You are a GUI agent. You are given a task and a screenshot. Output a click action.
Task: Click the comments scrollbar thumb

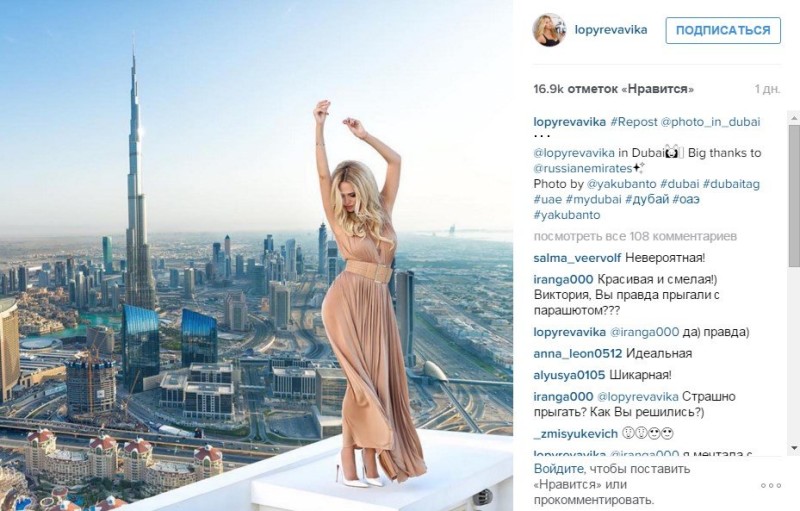[794, 196]
